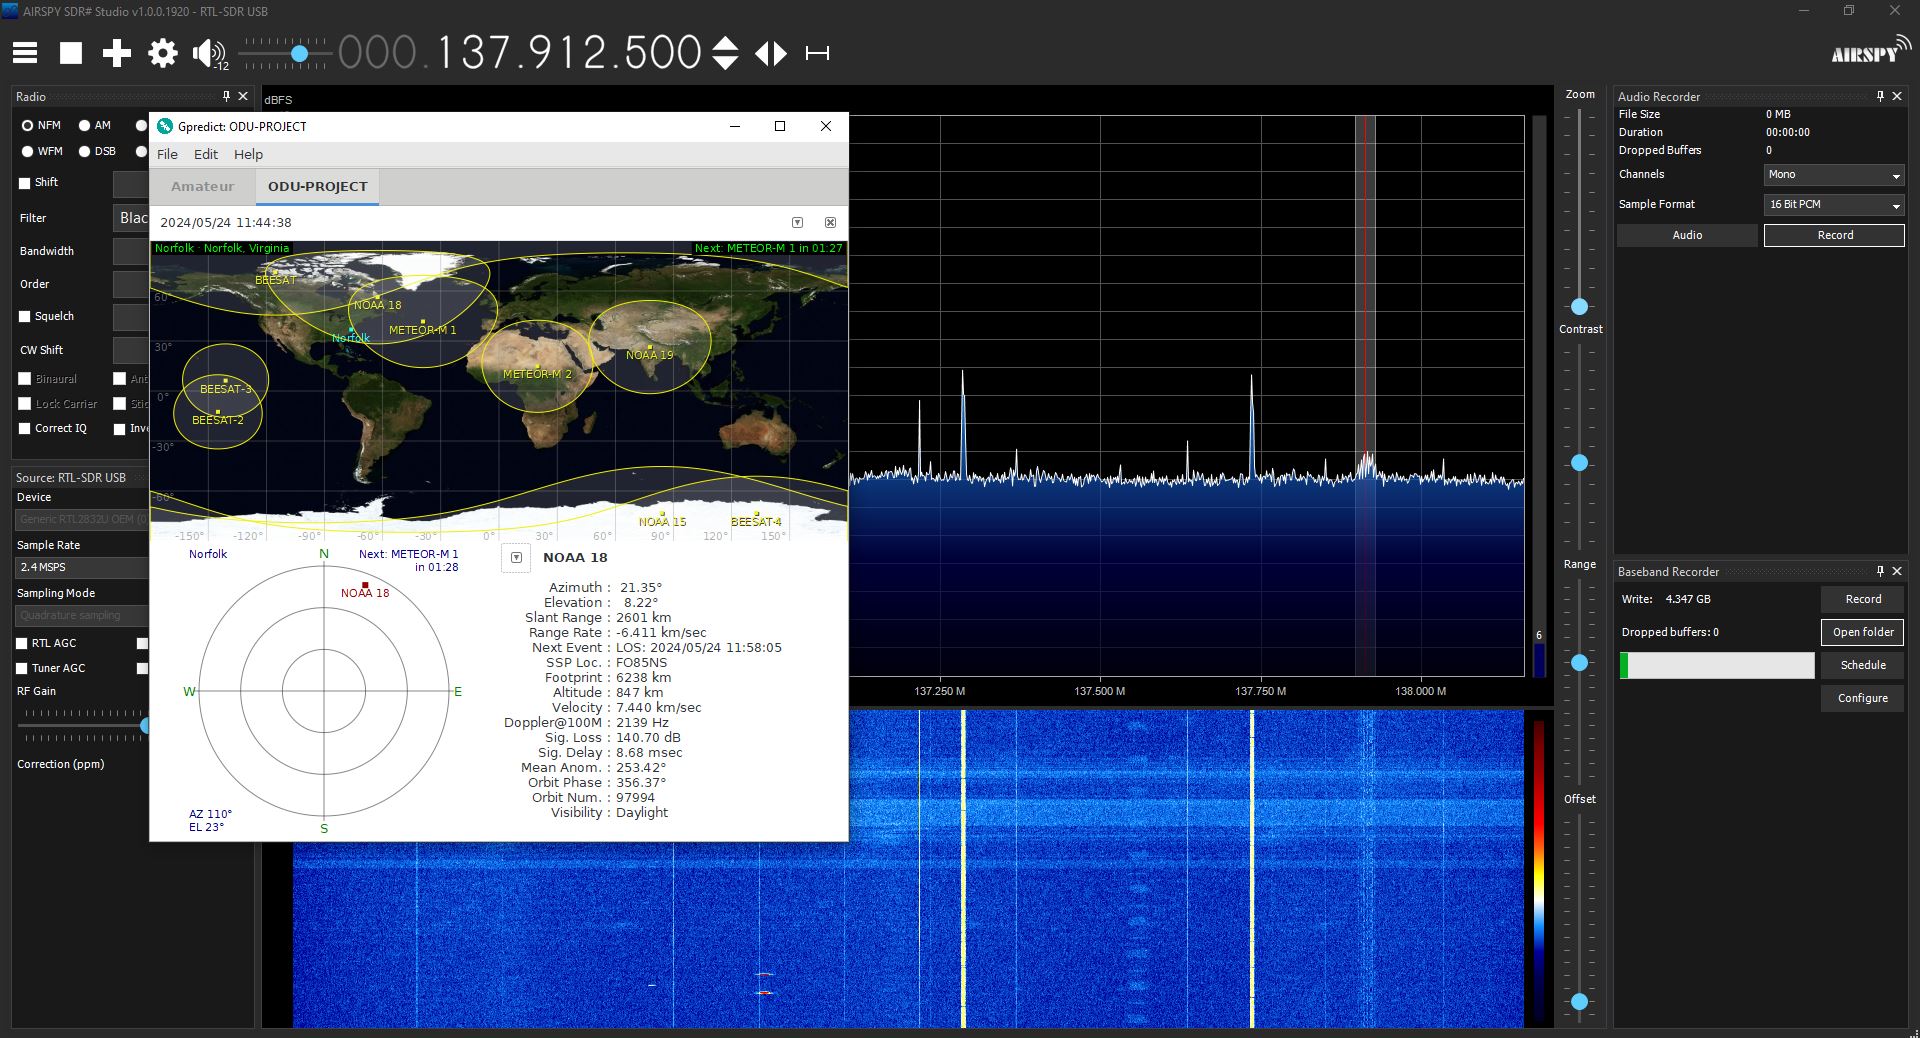
Task: Pin the Radio panel
Action: point(226,96)
